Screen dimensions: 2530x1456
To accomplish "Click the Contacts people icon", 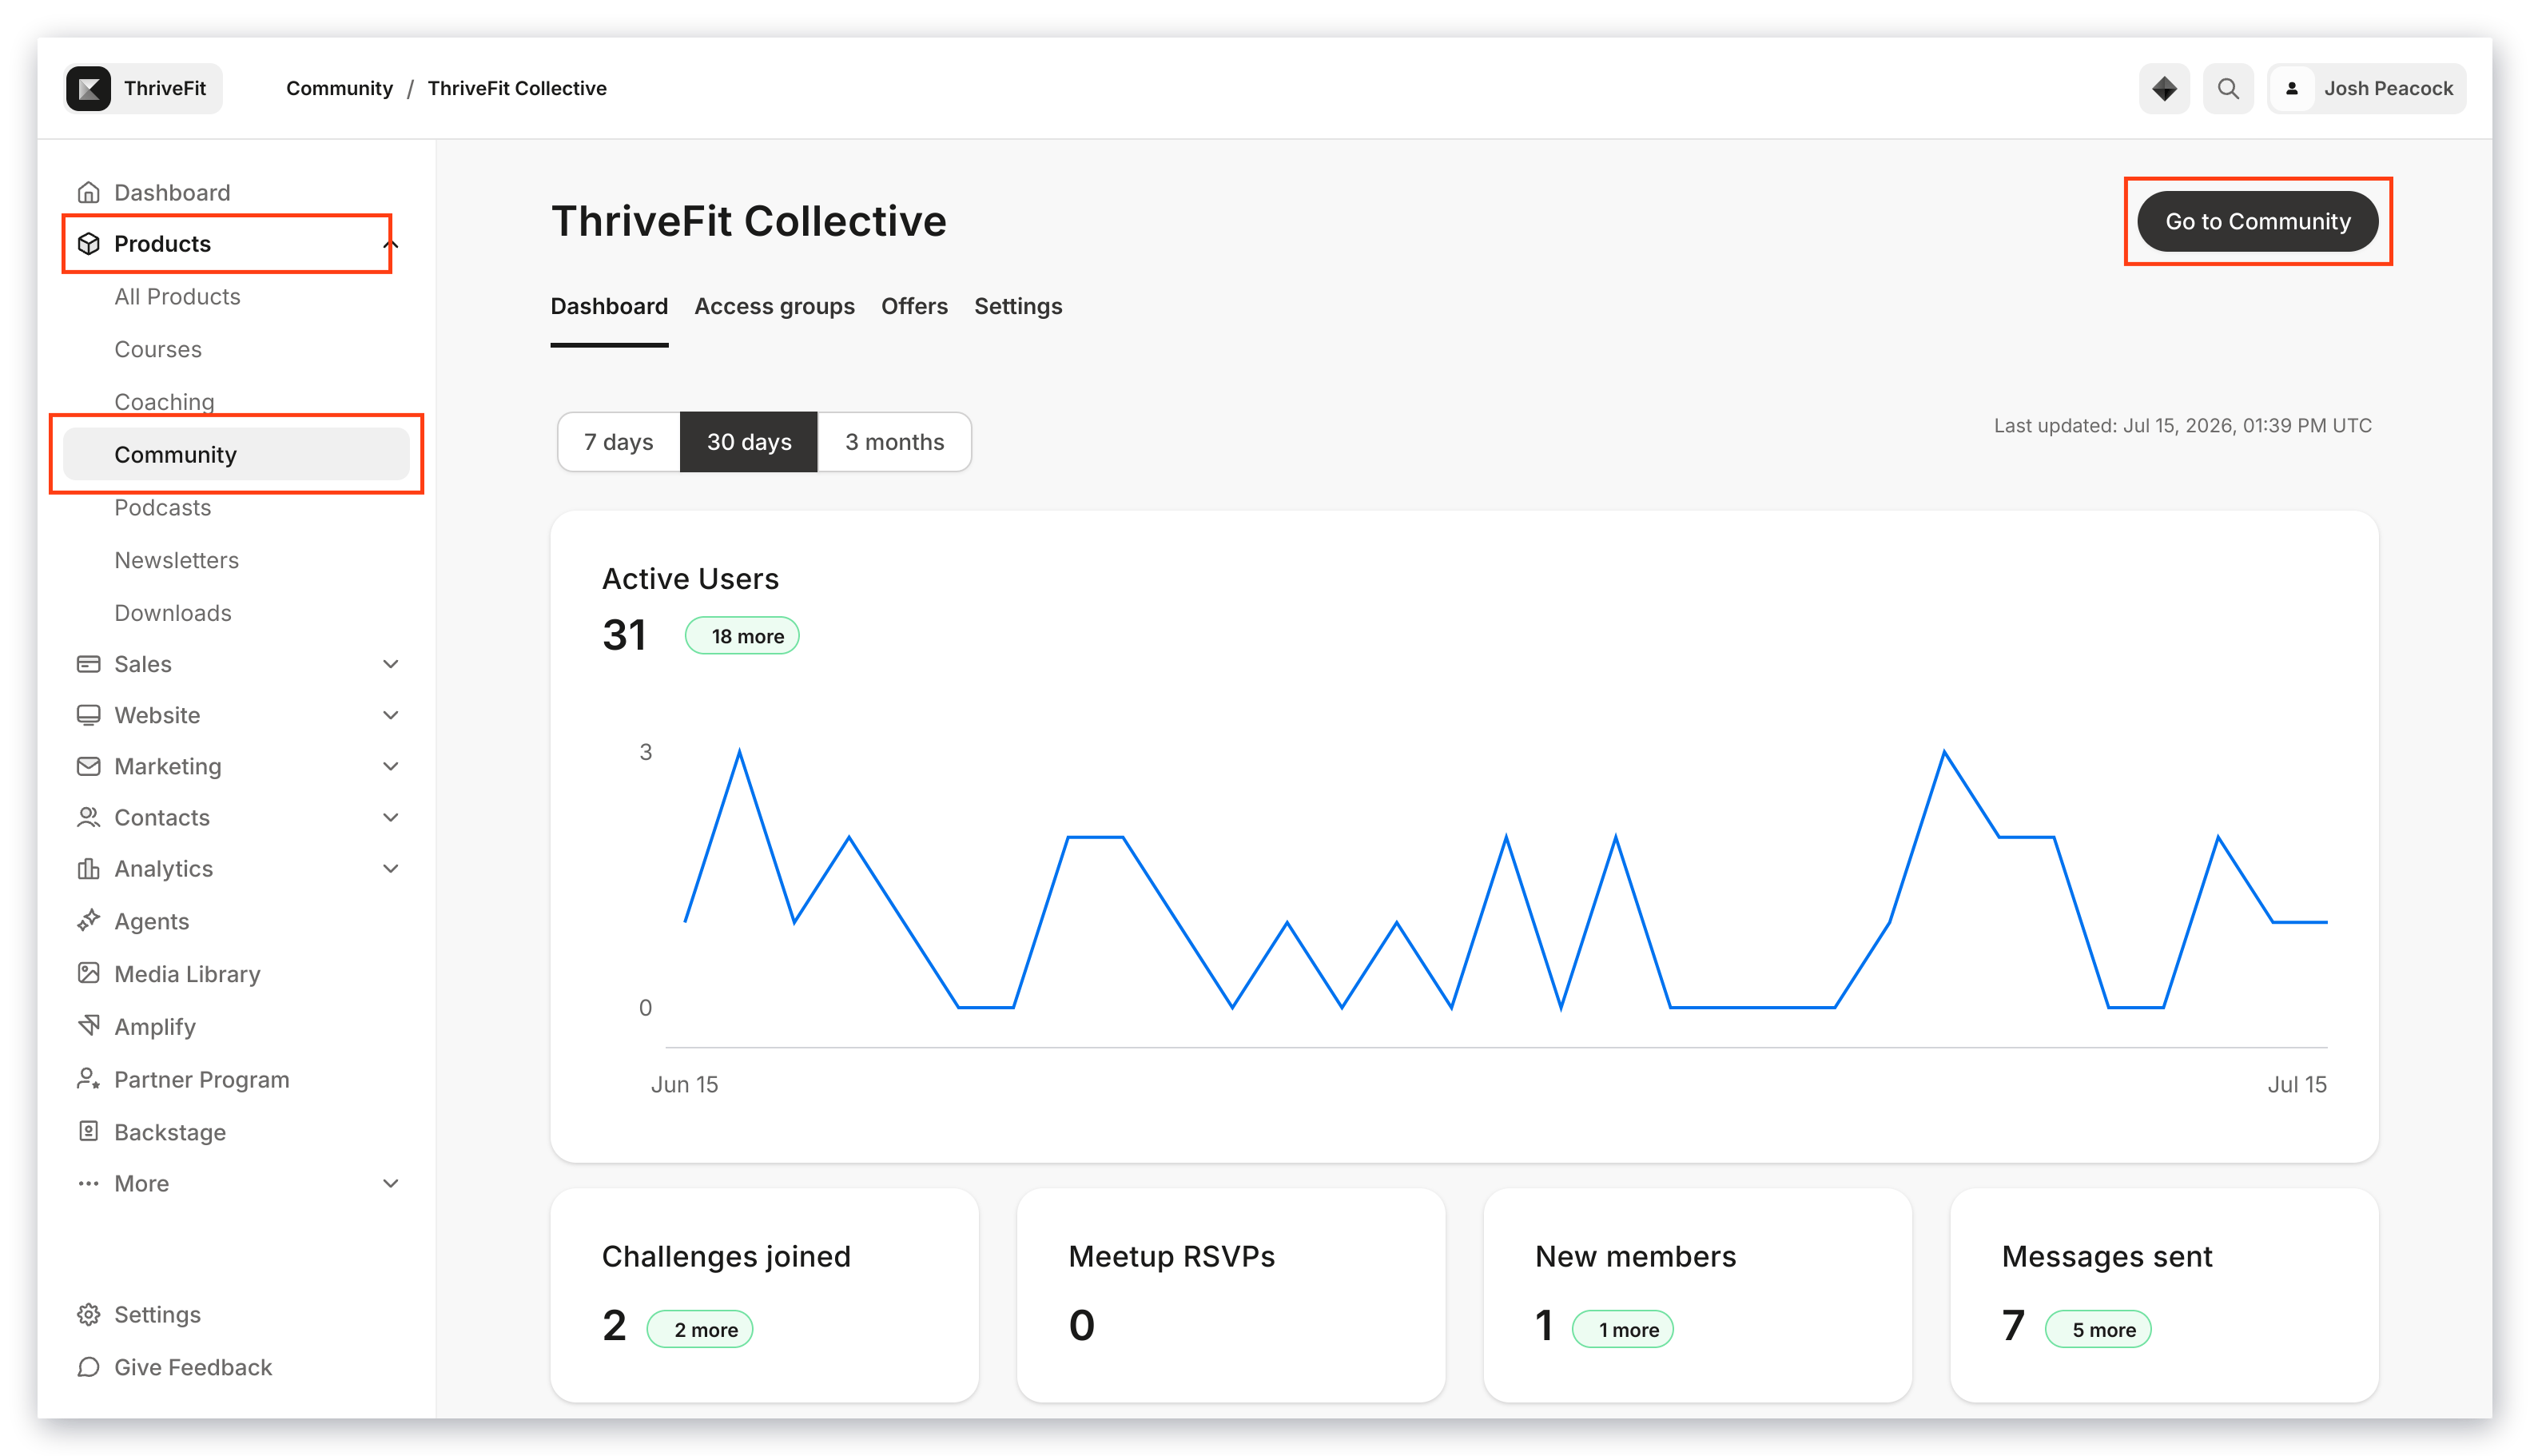I will 88,817.
